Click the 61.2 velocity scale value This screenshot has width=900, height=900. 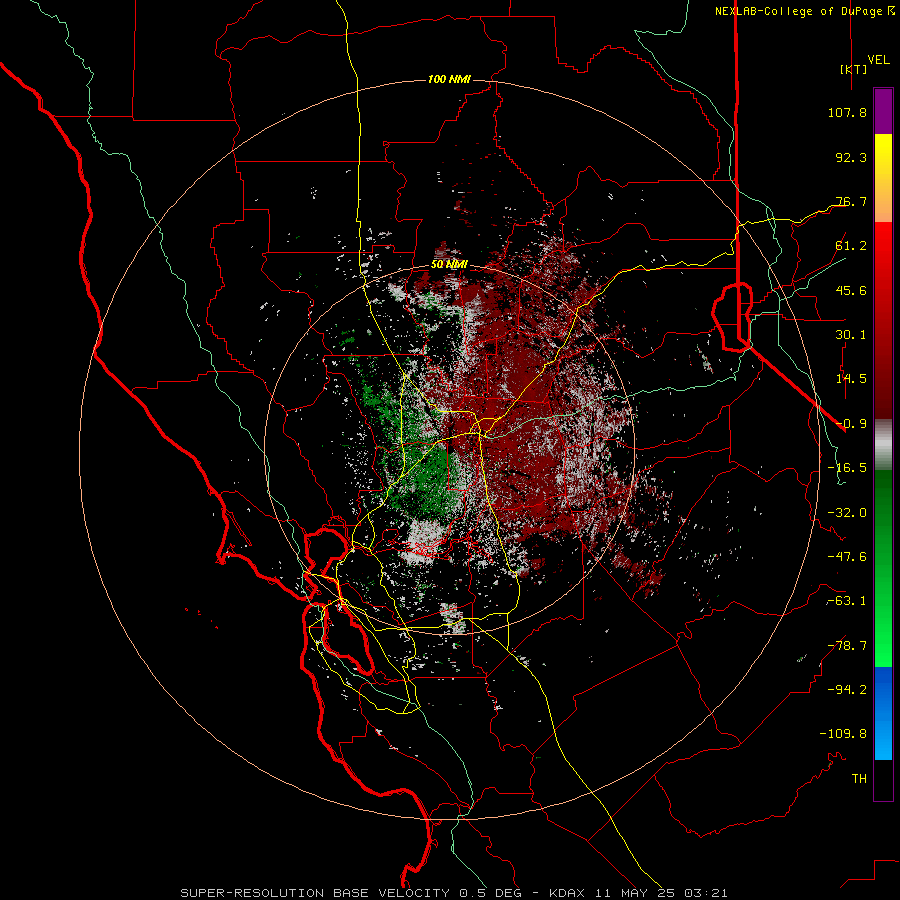[x=851, y=246]
